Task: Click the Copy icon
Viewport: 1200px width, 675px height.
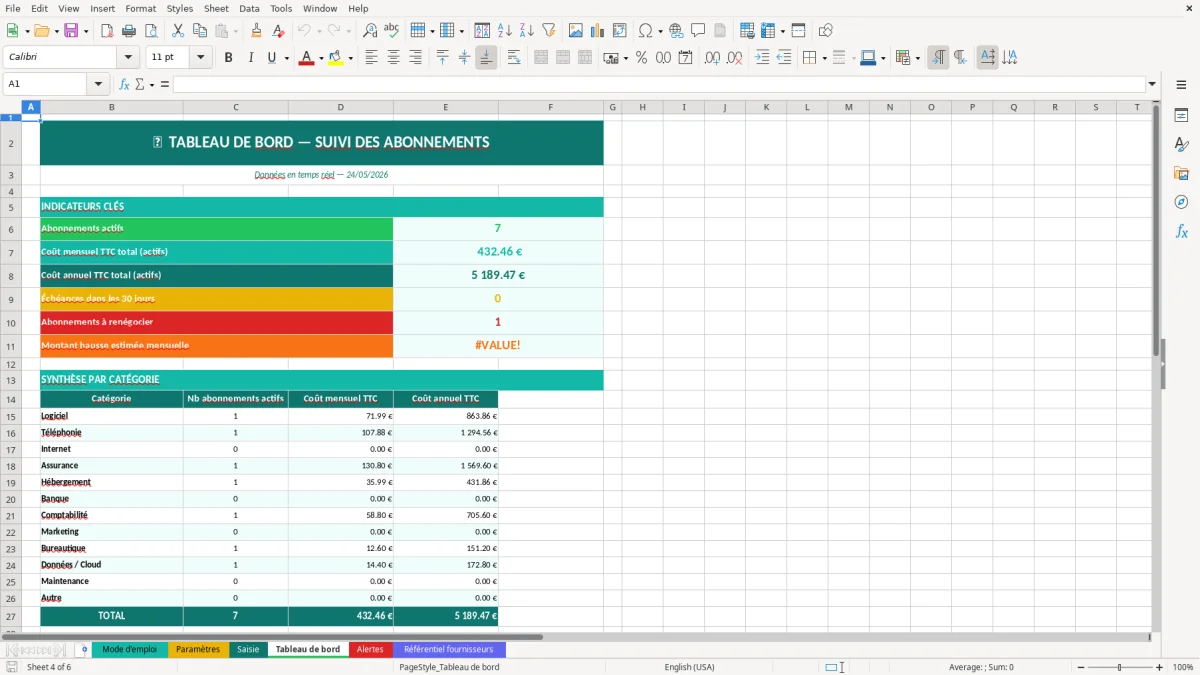Action: pos(198,31)
